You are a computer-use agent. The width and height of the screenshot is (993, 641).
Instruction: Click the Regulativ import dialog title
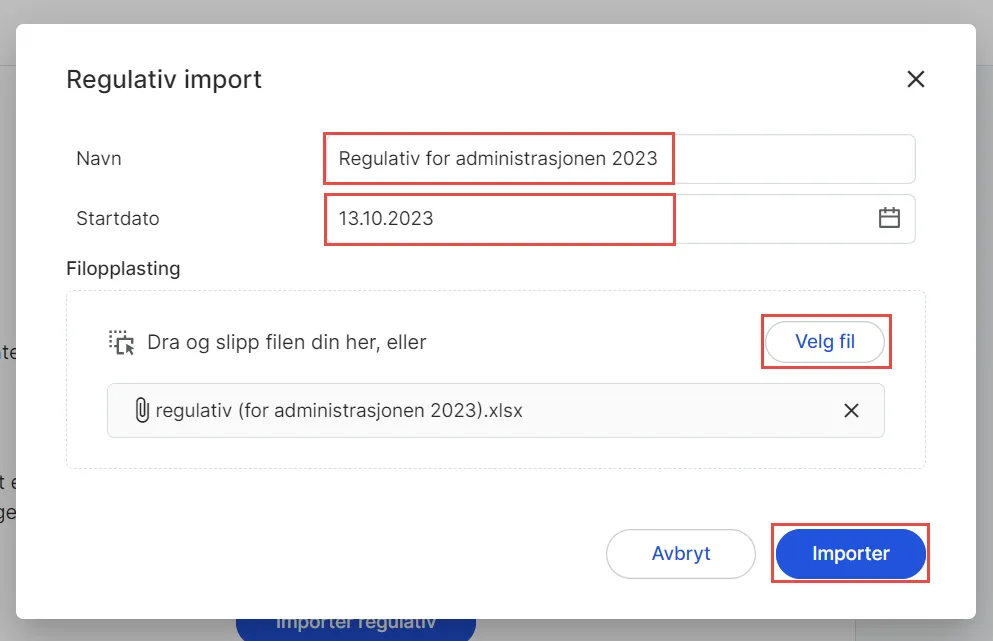163,79
